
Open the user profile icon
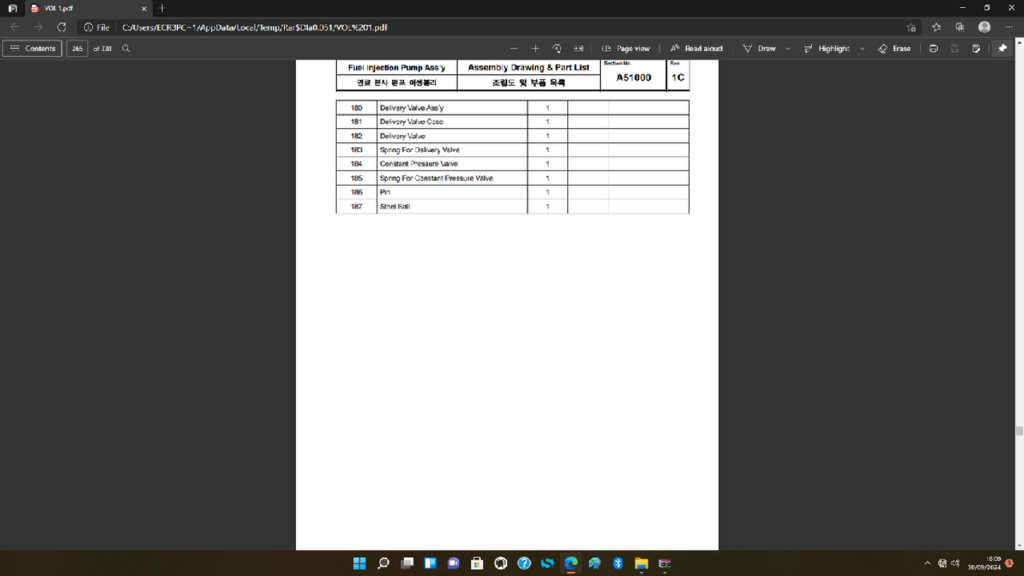click(984, 27)
